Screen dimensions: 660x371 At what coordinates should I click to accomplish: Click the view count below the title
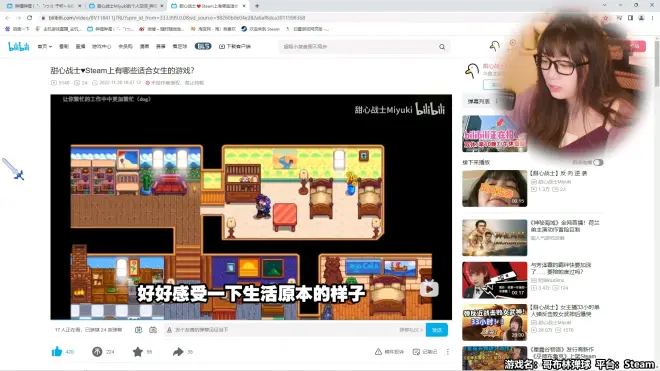click(x=60, y=83)
